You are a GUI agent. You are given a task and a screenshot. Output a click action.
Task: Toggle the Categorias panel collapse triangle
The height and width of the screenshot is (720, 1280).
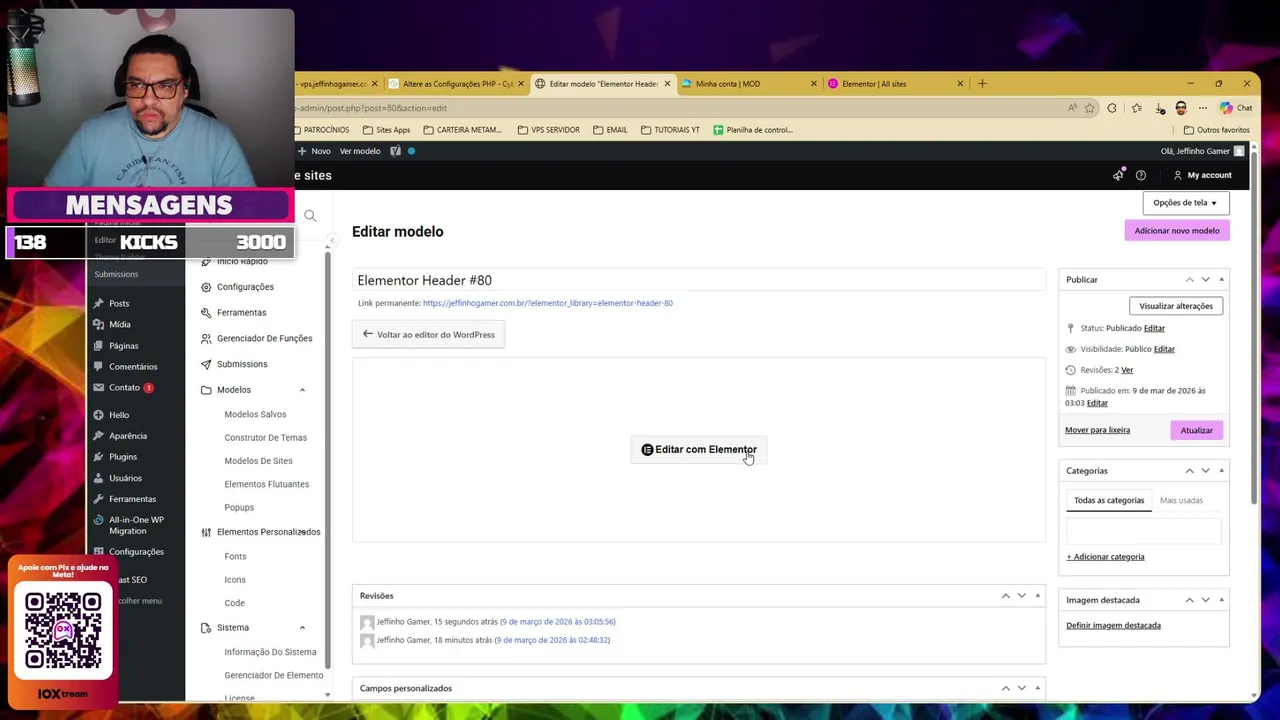pyautogui.click(x=1221, y=471)
